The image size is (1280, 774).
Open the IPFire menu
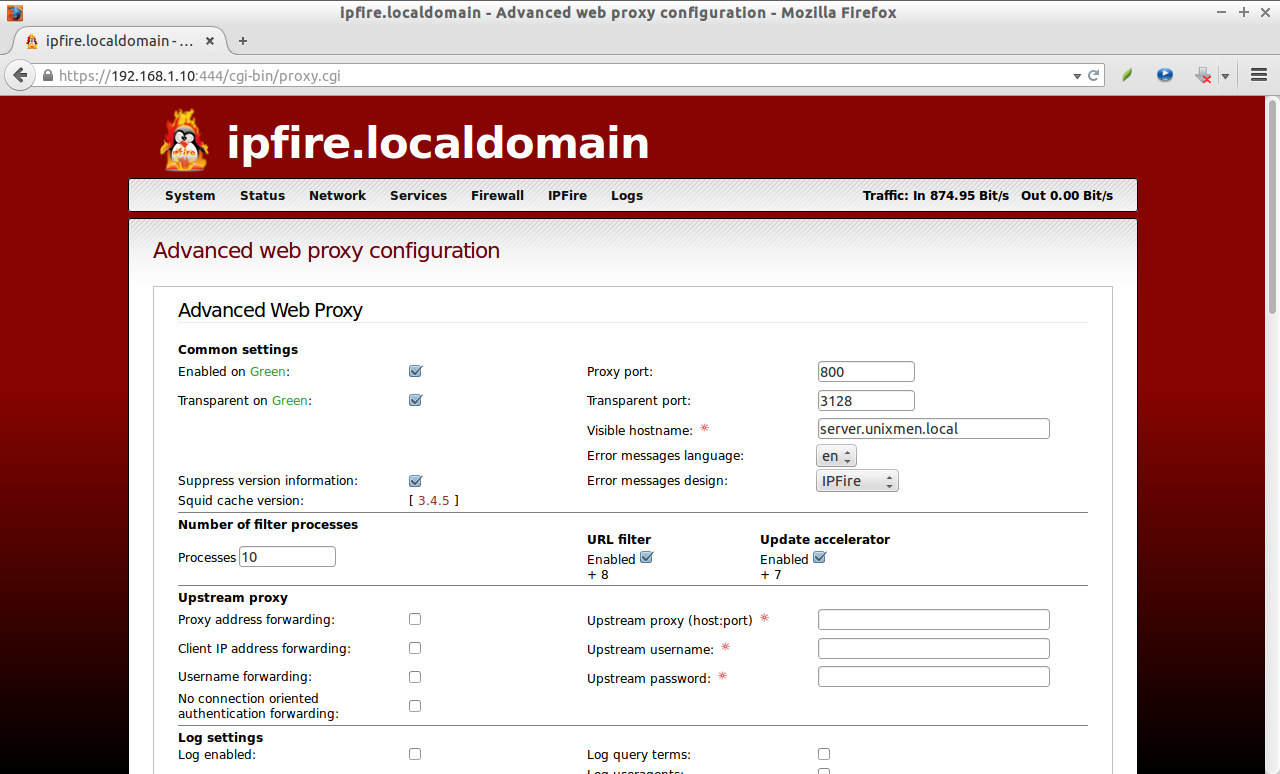click(567, 196)
